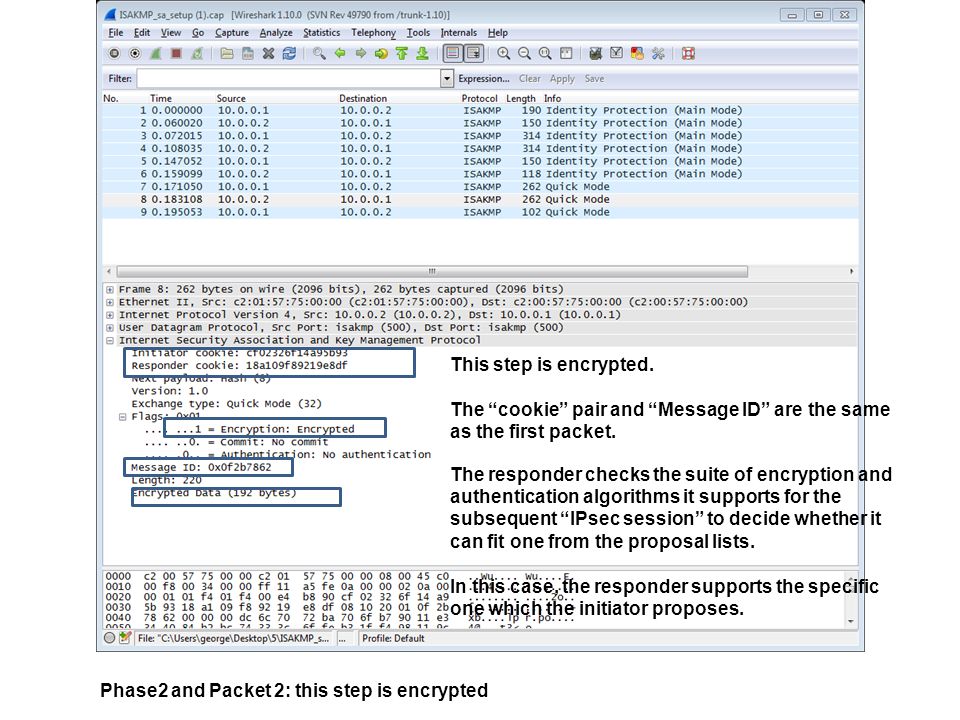Open coloring rules icon
This screenshot has height=720, width=960.
tap(637, 54)
